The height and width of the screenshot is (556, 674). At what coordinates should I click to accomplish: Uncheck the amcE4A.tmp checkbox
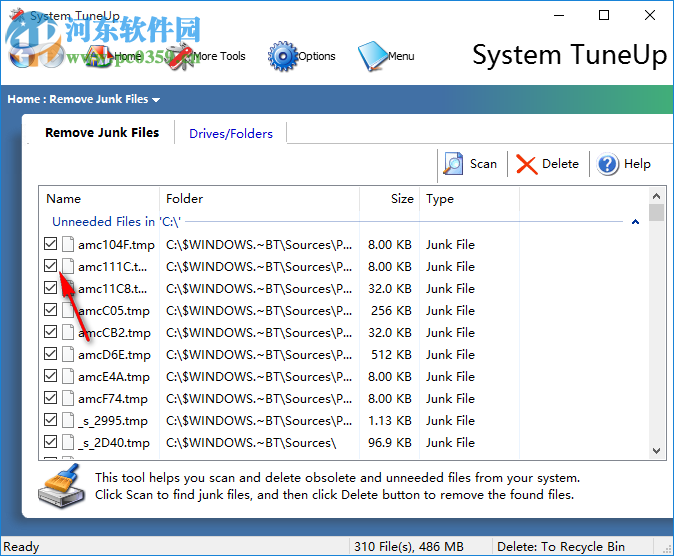[51, 376]
